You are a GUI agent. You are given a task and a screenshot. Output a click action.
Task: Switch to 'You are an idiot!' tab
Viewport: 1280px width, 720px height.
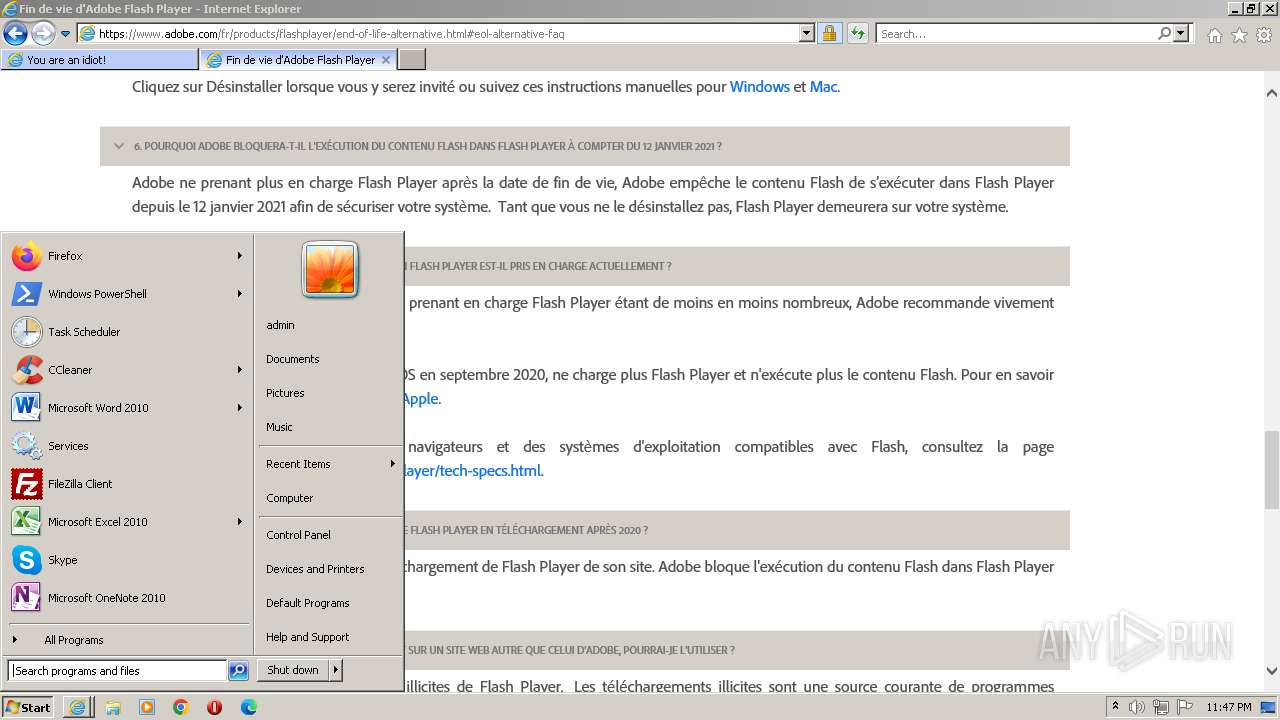coord(98,60)
